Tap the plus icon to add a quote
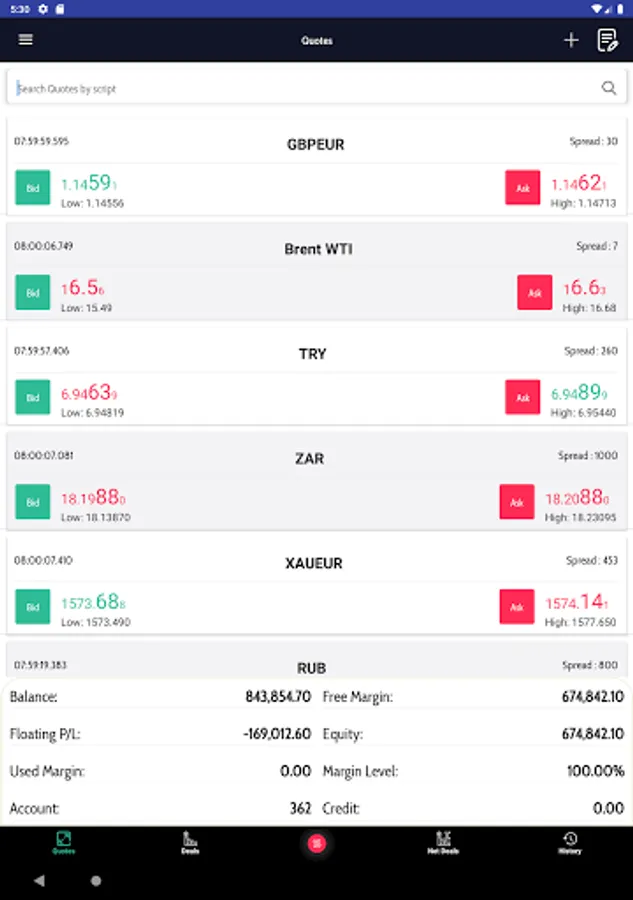Image resolution: width=633 pixels, height=900 pixels. coord(571,40)
